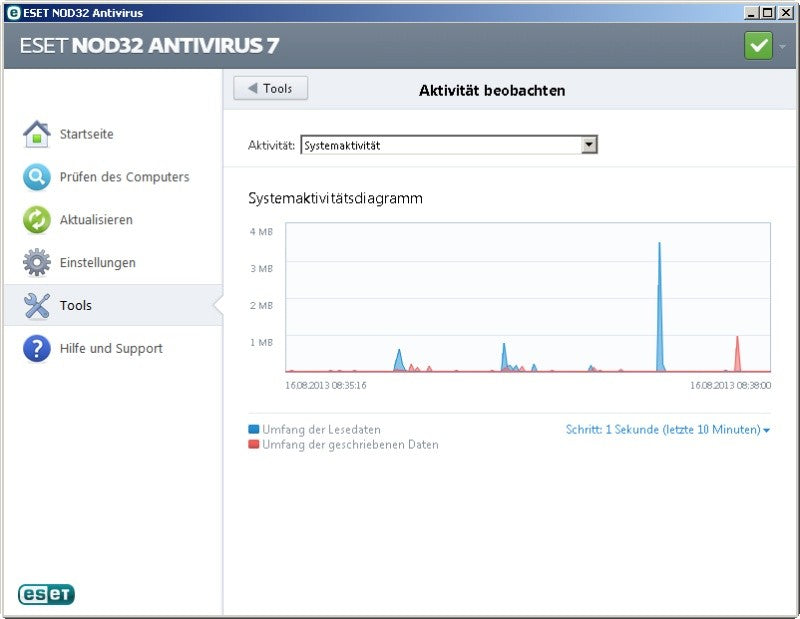Image resolution: width=800 pixels, height=619 pixels.
Task: Click the Hilfe und Support question icon
Action: (37, 349)
